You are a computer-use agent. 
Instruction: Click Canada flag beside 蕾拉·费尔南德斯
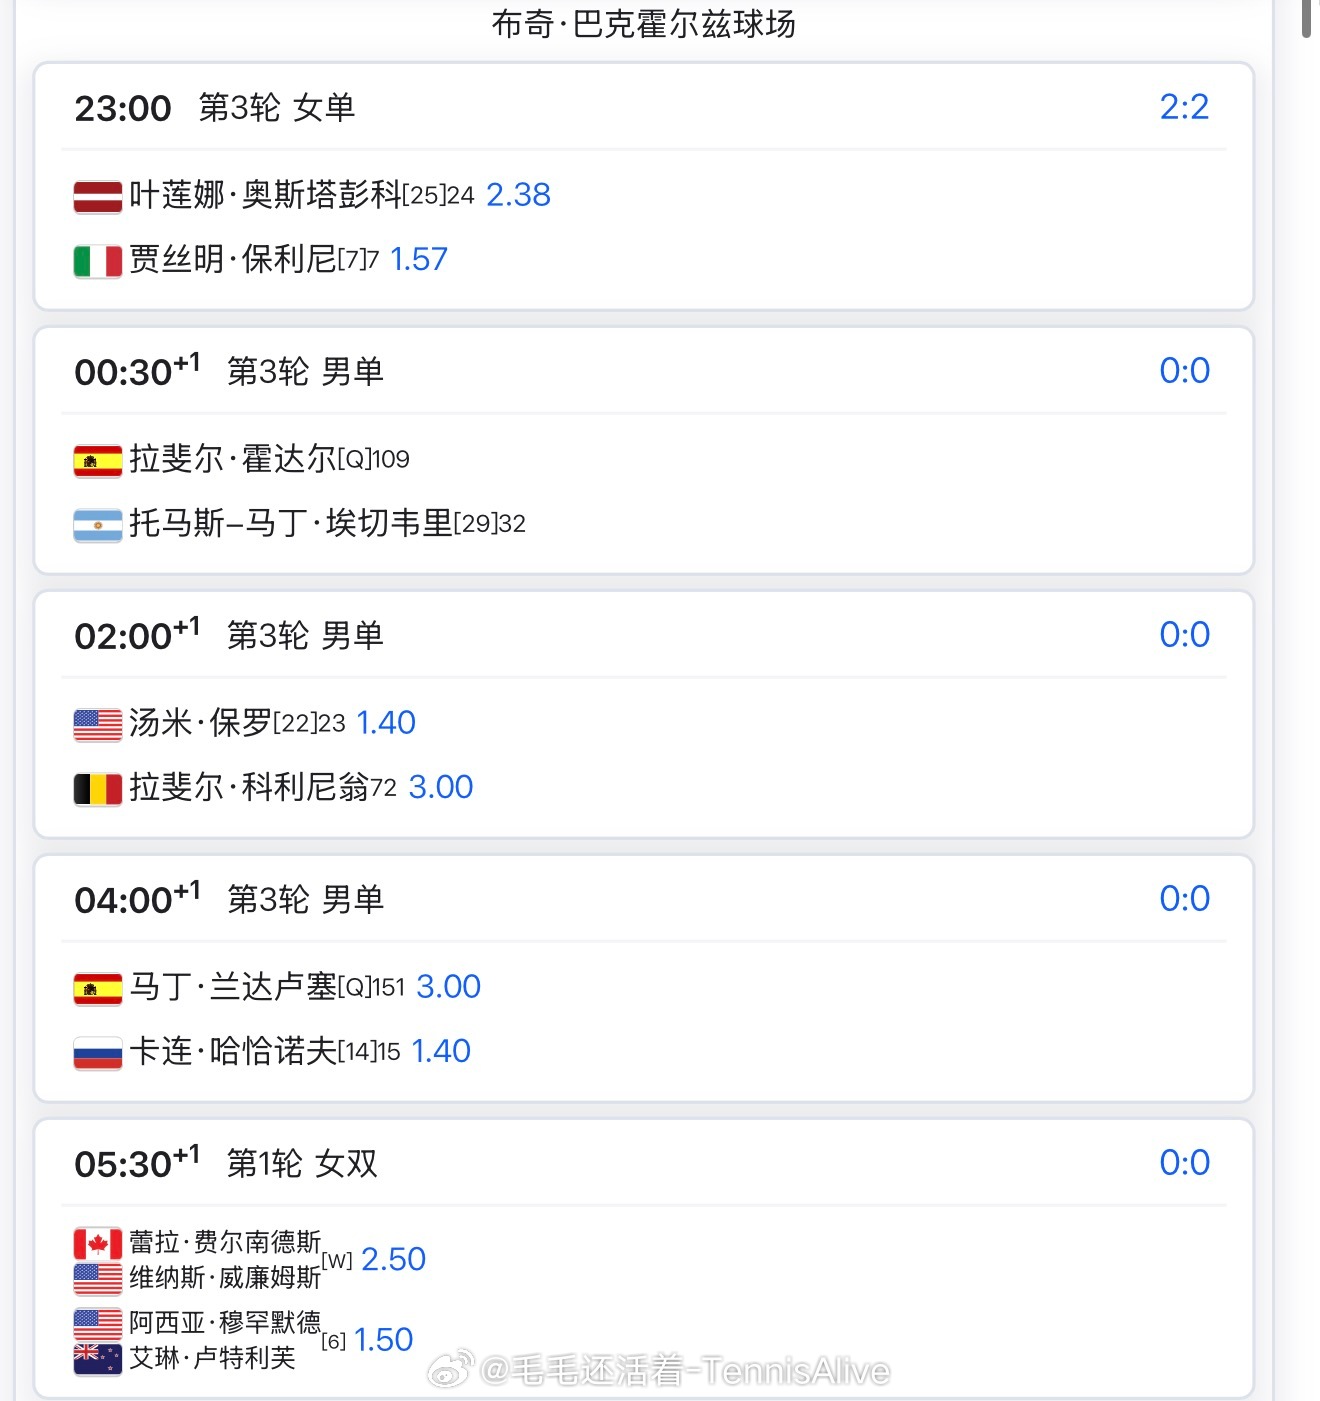pos(98,1244)
